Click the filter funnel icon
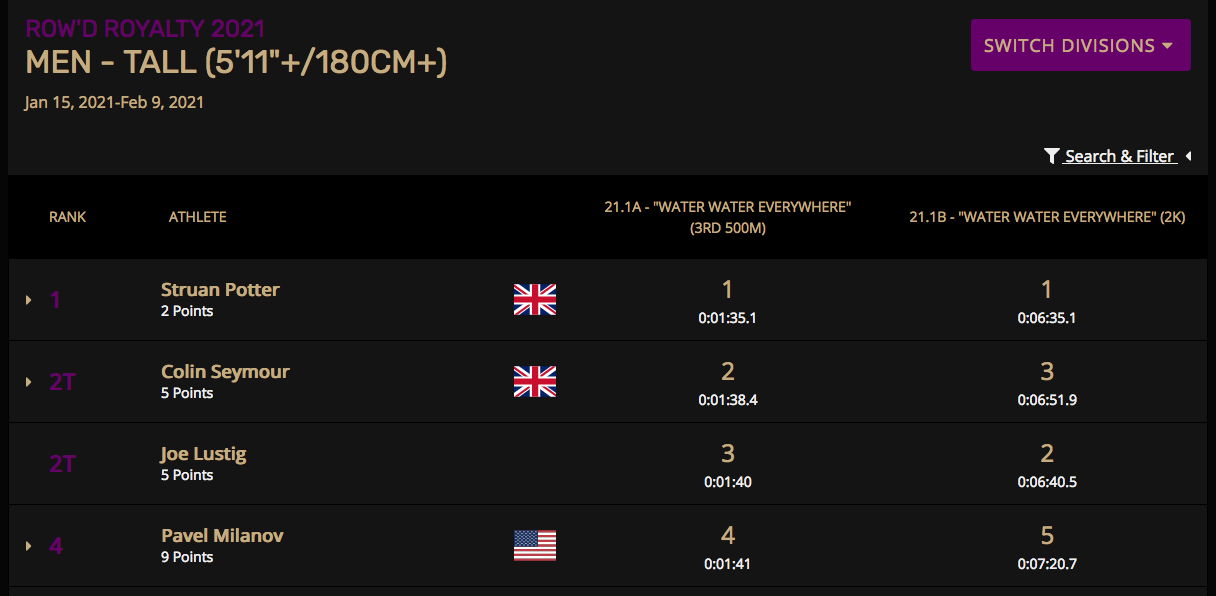Viewport: 1216px width, 596px height. click(x=1051, y=156)
